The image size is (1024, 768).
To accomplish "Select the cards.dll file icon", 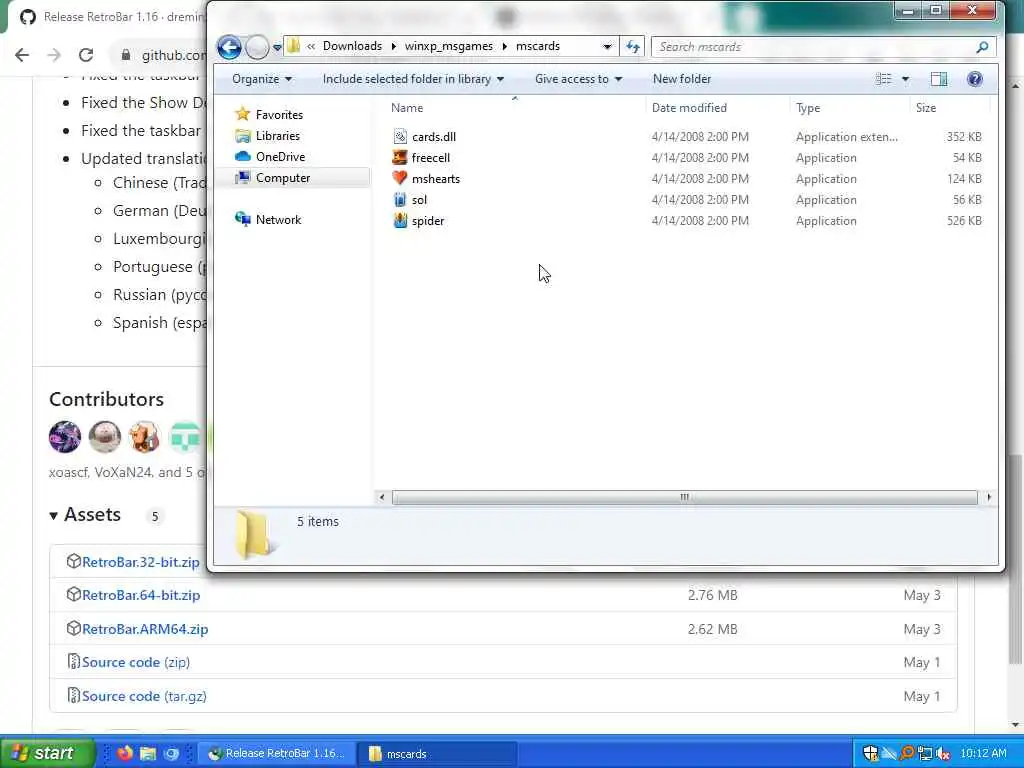I will [x=400, y=136].
